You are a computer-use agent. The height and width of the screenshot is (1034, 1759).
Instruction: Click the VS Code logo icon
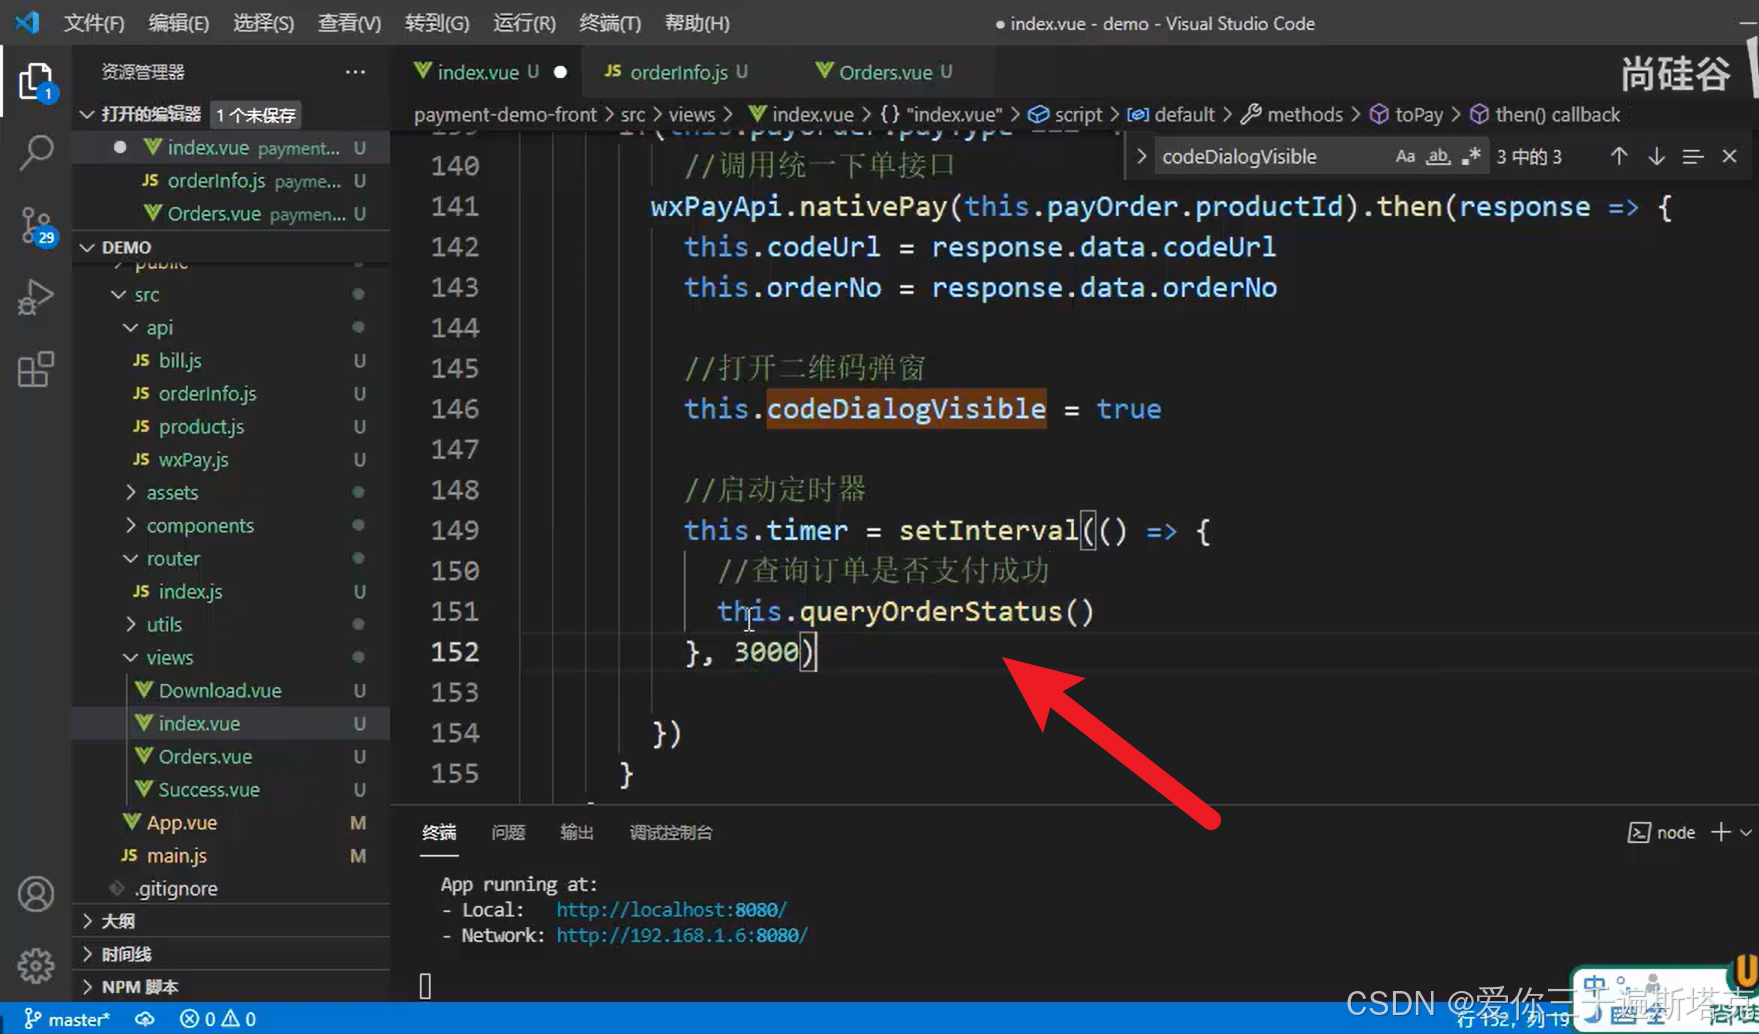(x=27, y=22)
